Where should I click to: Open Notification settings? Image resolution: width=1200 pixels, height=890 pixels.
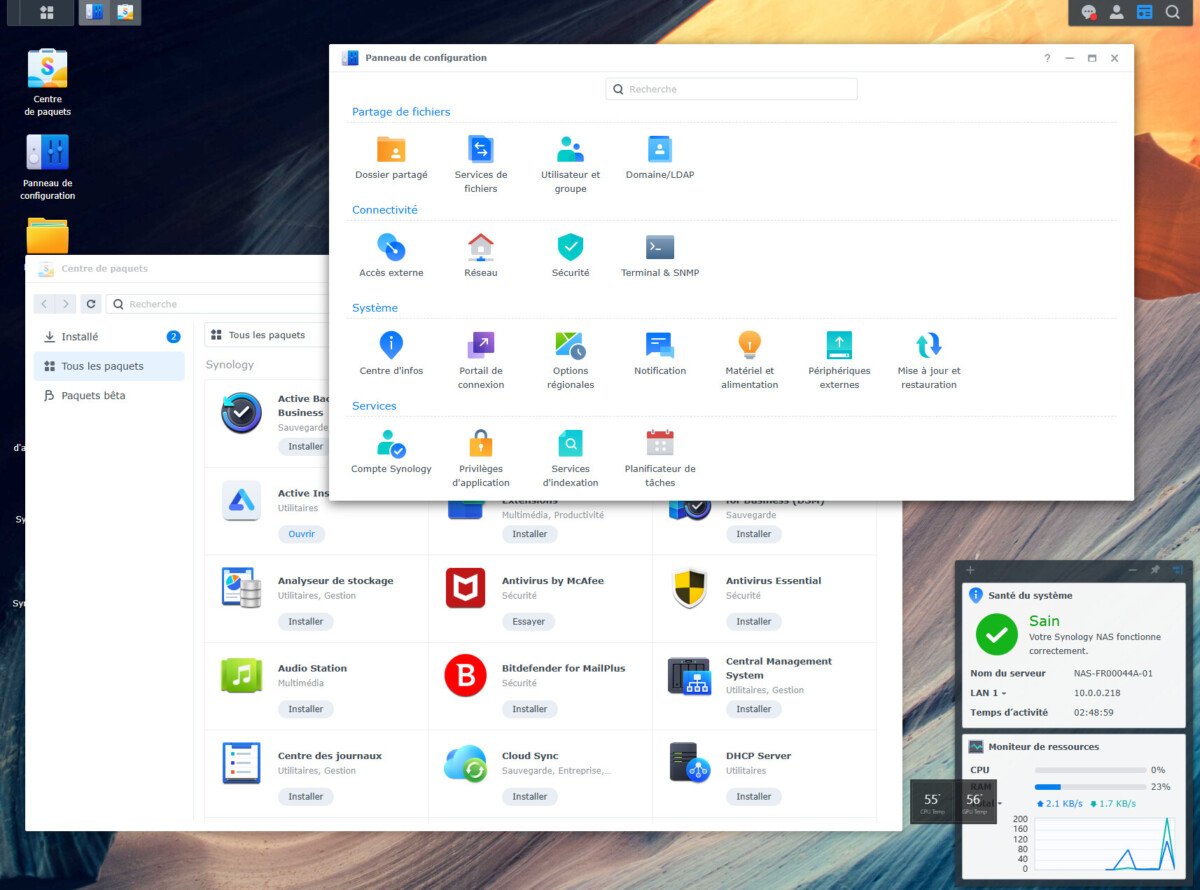click(659, 345)
